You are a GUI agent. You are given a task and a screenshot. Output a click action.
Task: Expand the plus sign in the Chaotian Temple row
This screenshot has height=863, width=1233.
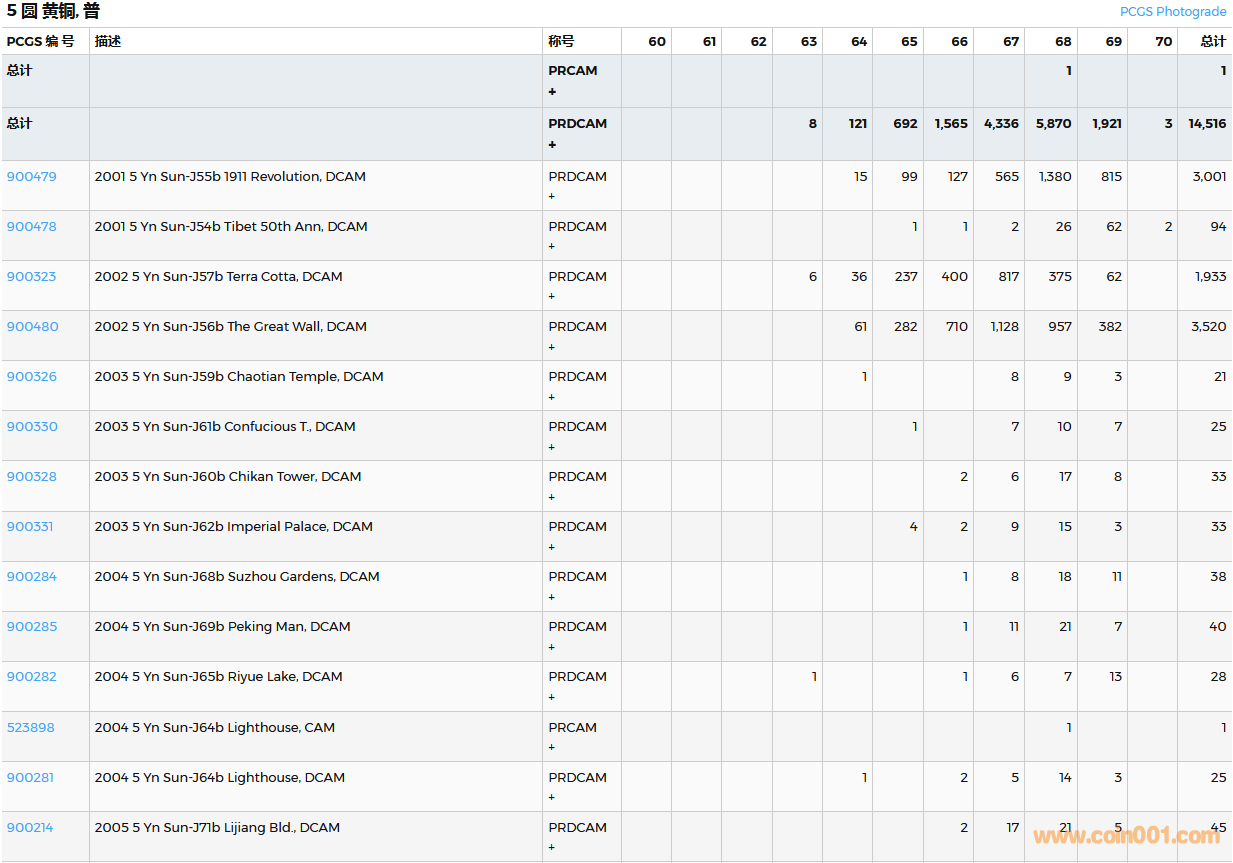tap(552, 397)
